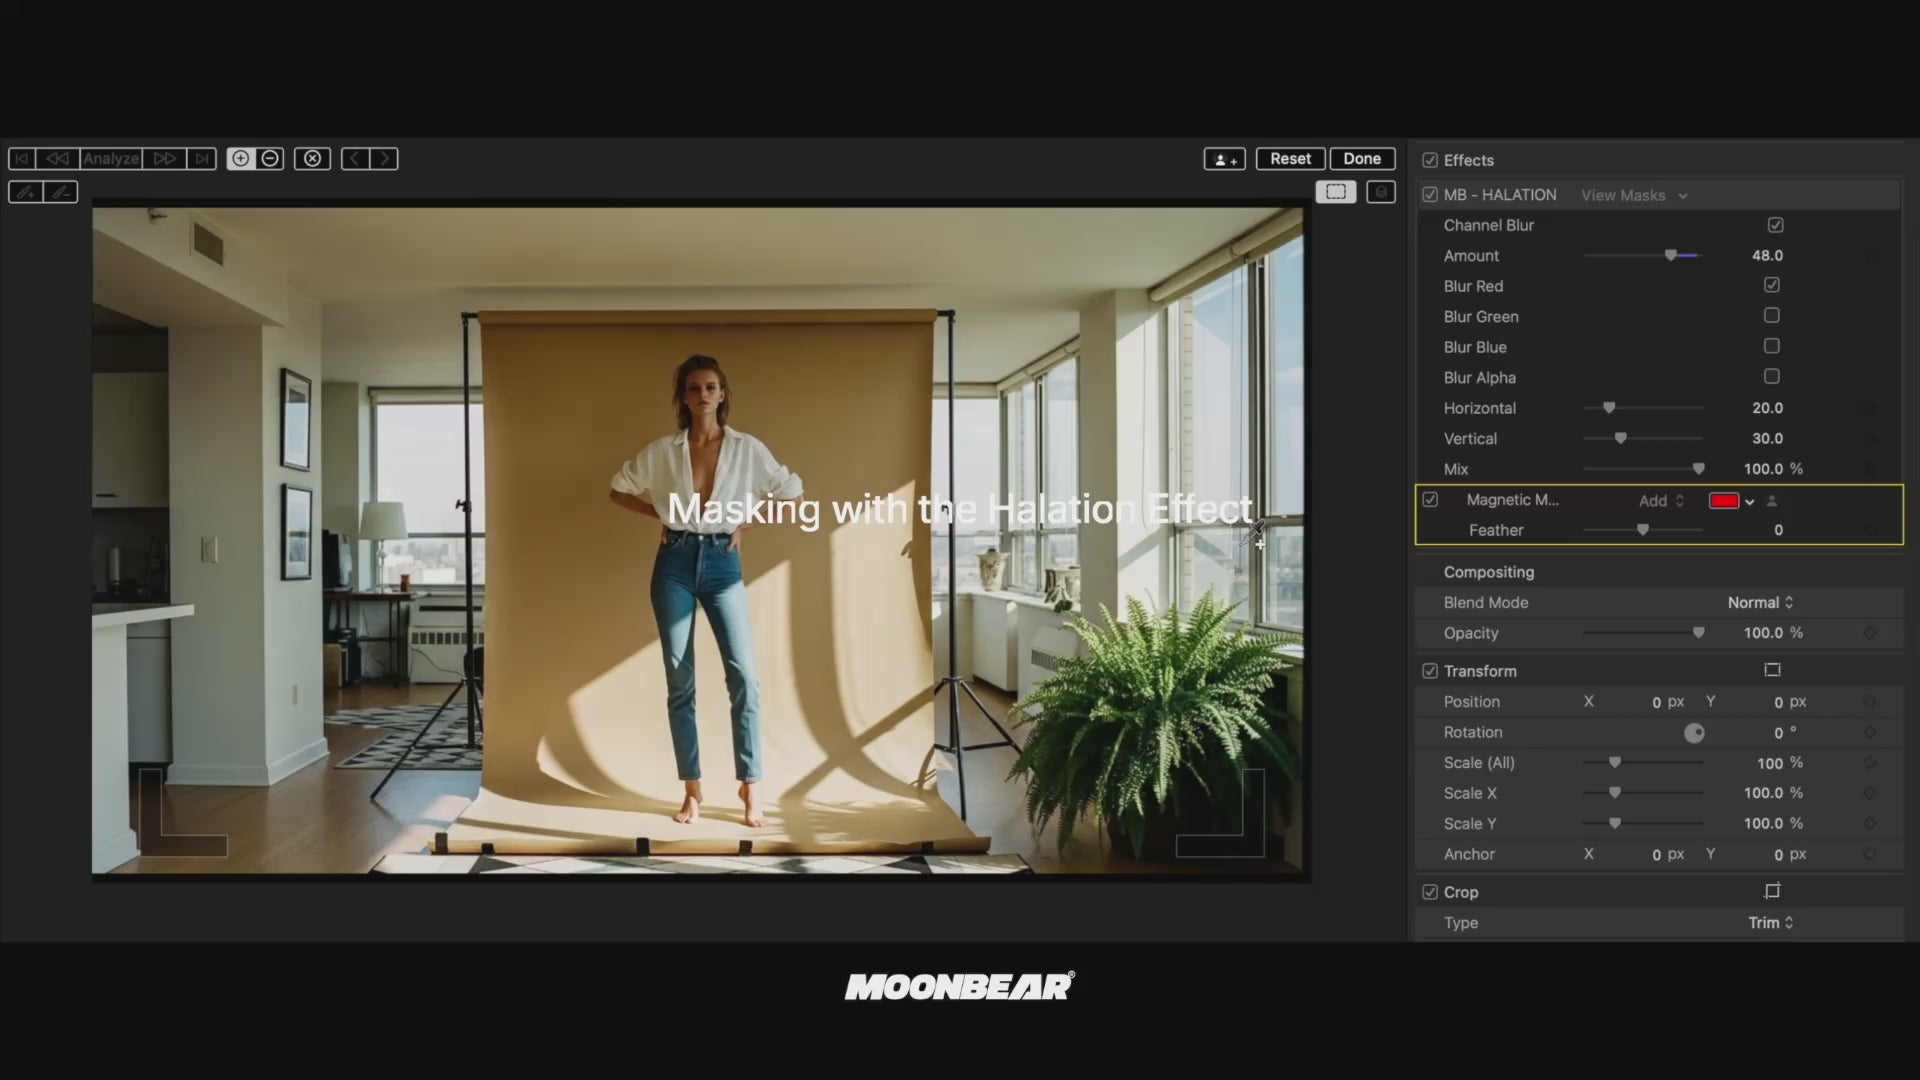Click the add-mask plus circle icon
This screenshot has height=1080, width=1920.
tap(241, 159)
